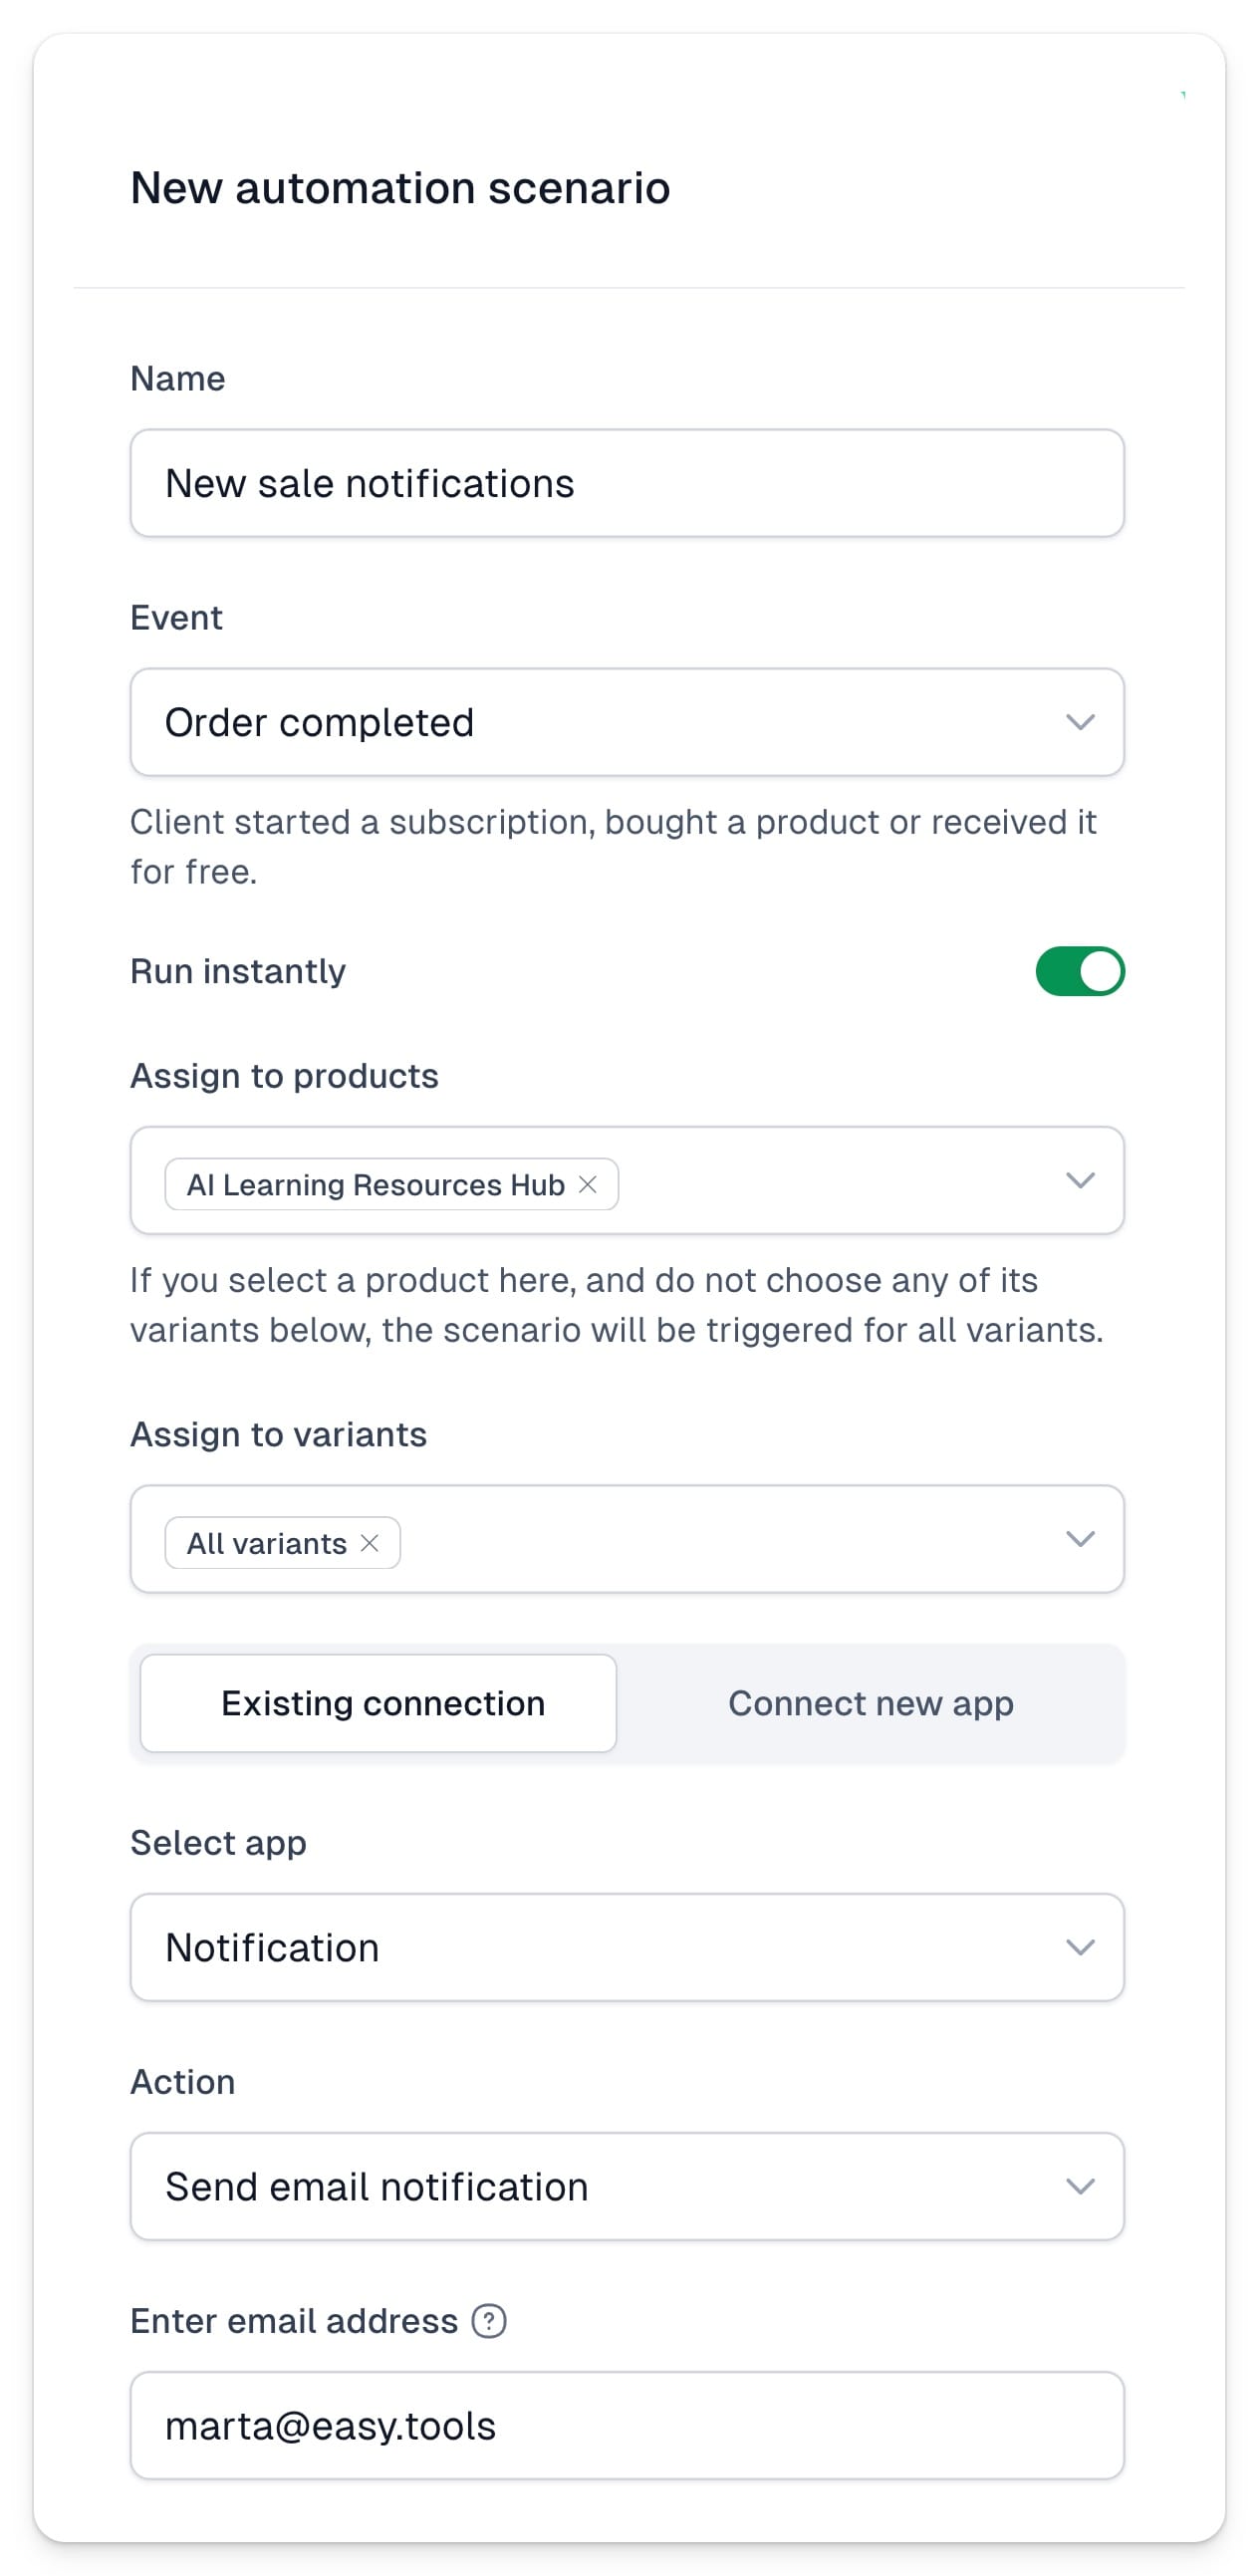1259x2576 pixels.
Task: Expand the Assign to products chevron
Action: point(1080,1180)
